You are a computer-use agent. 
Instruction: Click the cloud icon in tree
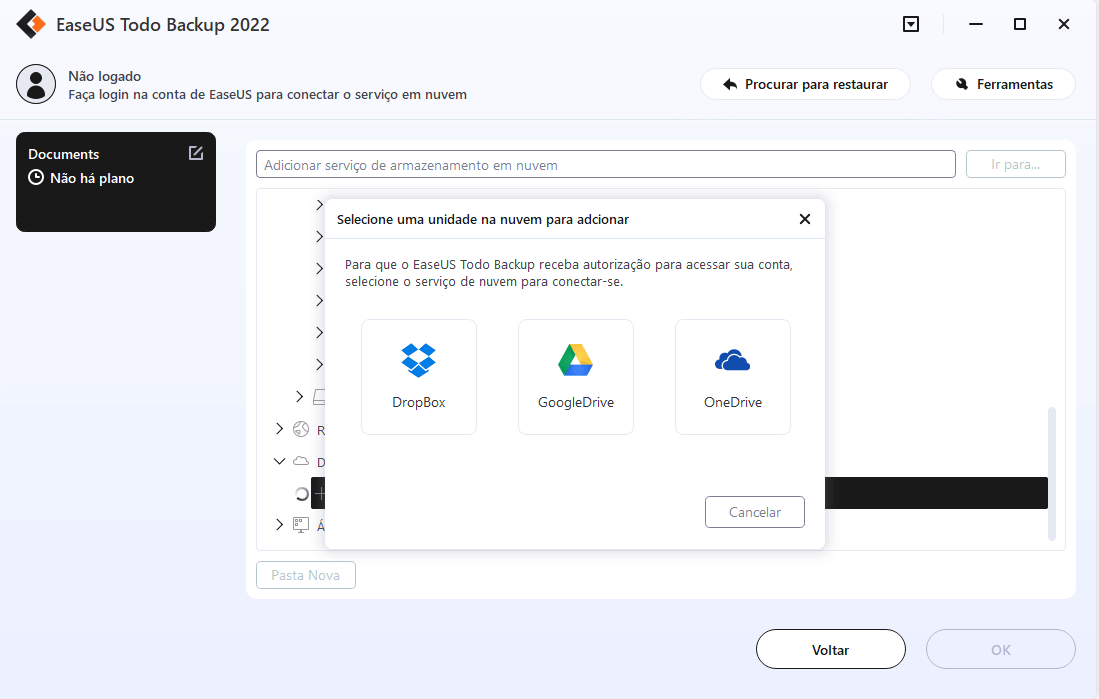(x=301, y=461)
